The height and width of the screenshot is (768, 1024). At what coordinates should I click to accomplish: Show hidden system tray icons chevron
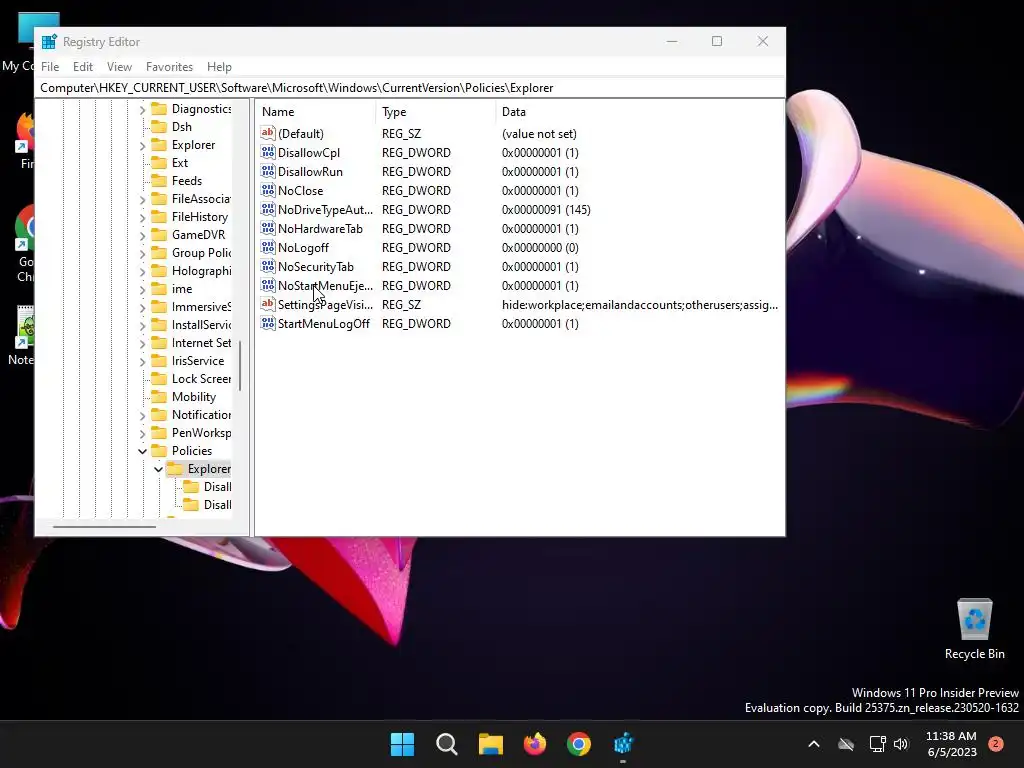coord(814,744)
